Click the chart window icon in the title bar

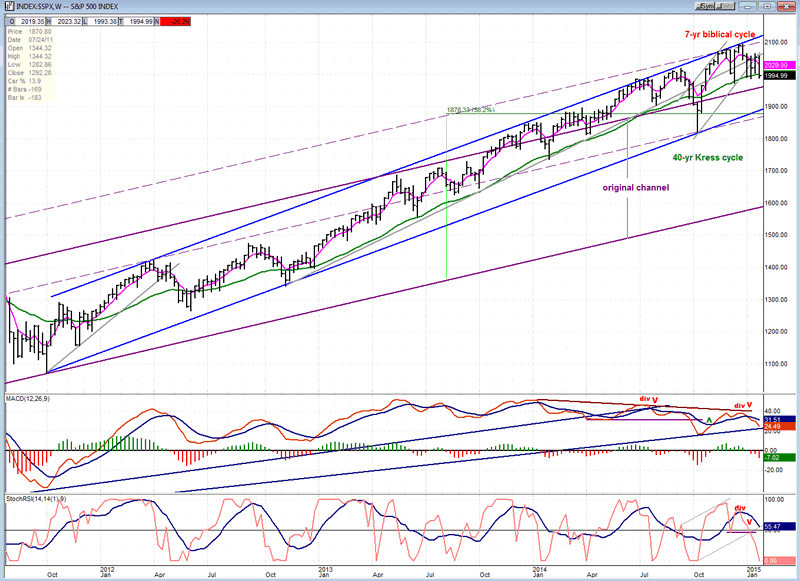[10, 7]
